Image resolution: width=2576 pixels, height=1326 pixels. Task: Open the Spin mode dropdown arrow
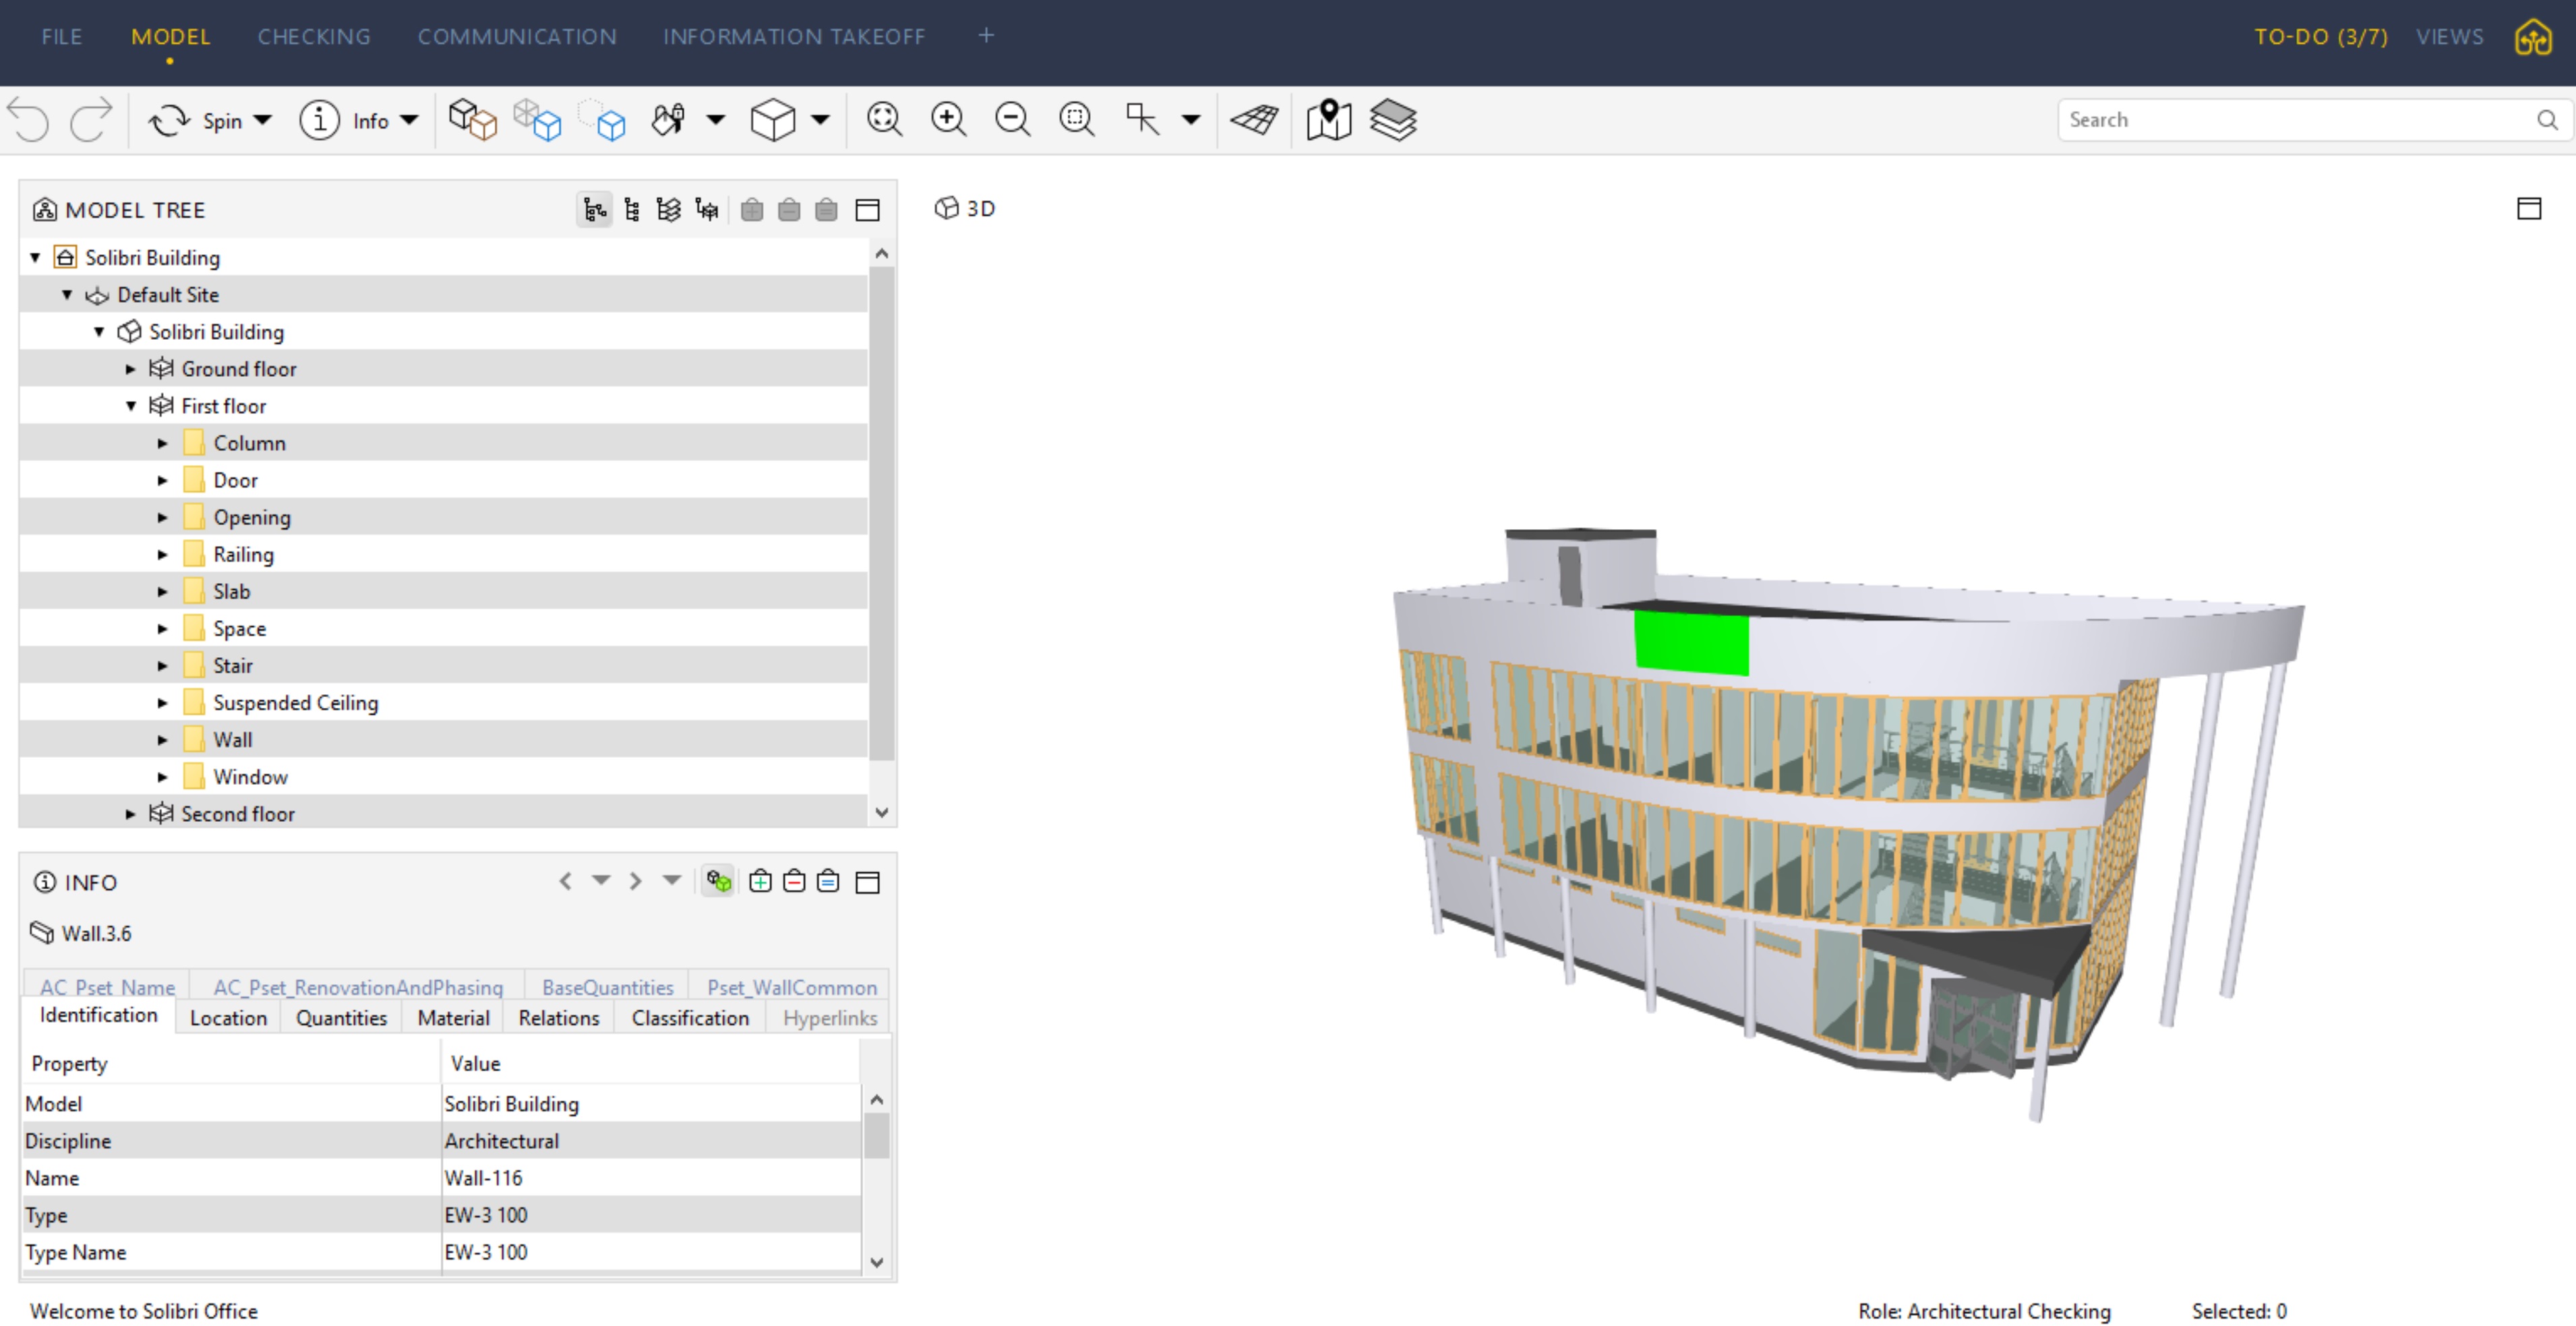point(263,120)
